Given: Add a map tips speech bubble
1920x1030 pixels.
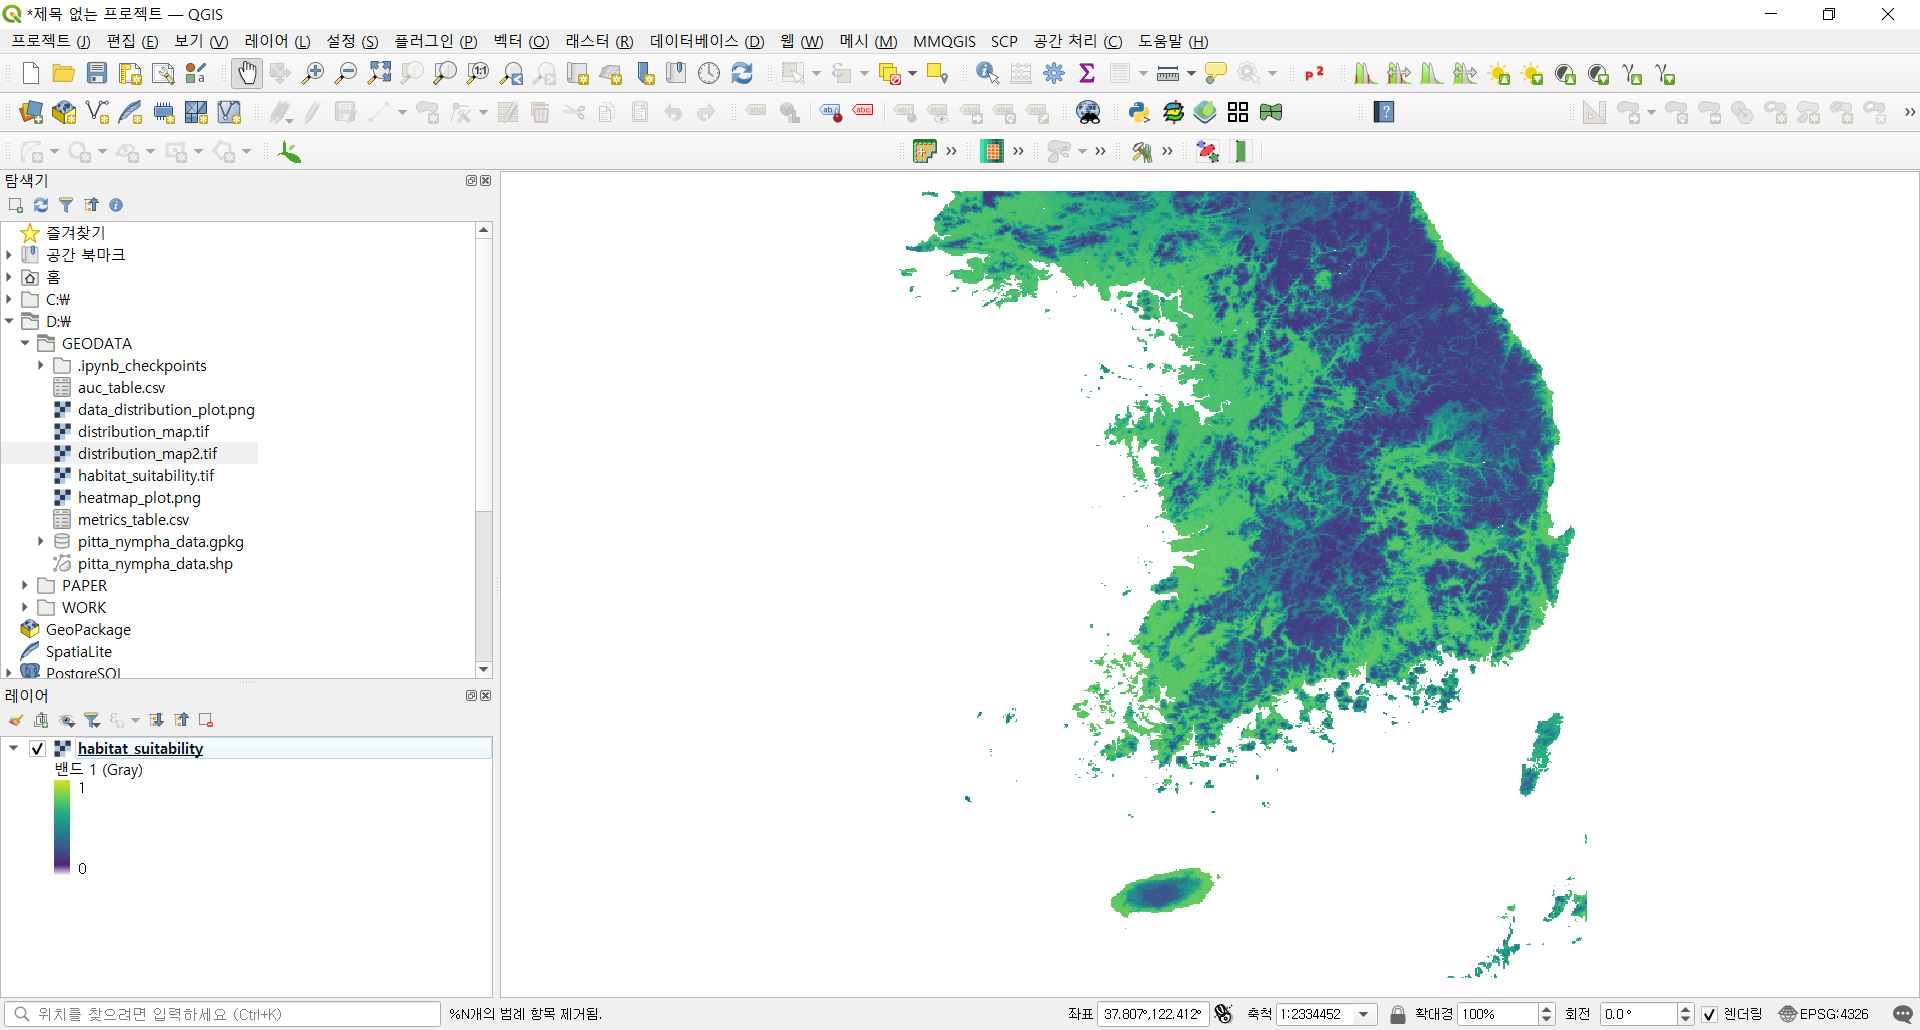Looking at the screenshot, I should point(1216,73).
